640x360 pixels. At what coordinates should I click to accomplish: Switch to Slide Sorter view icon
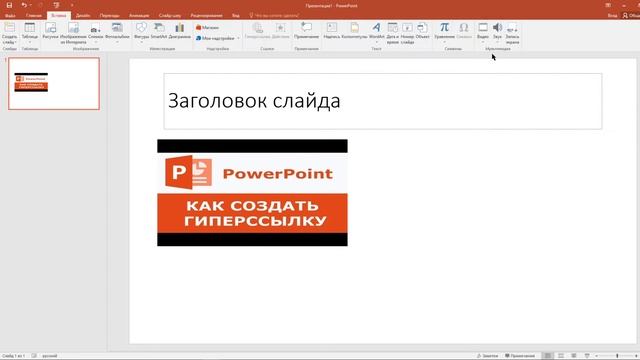561,356
